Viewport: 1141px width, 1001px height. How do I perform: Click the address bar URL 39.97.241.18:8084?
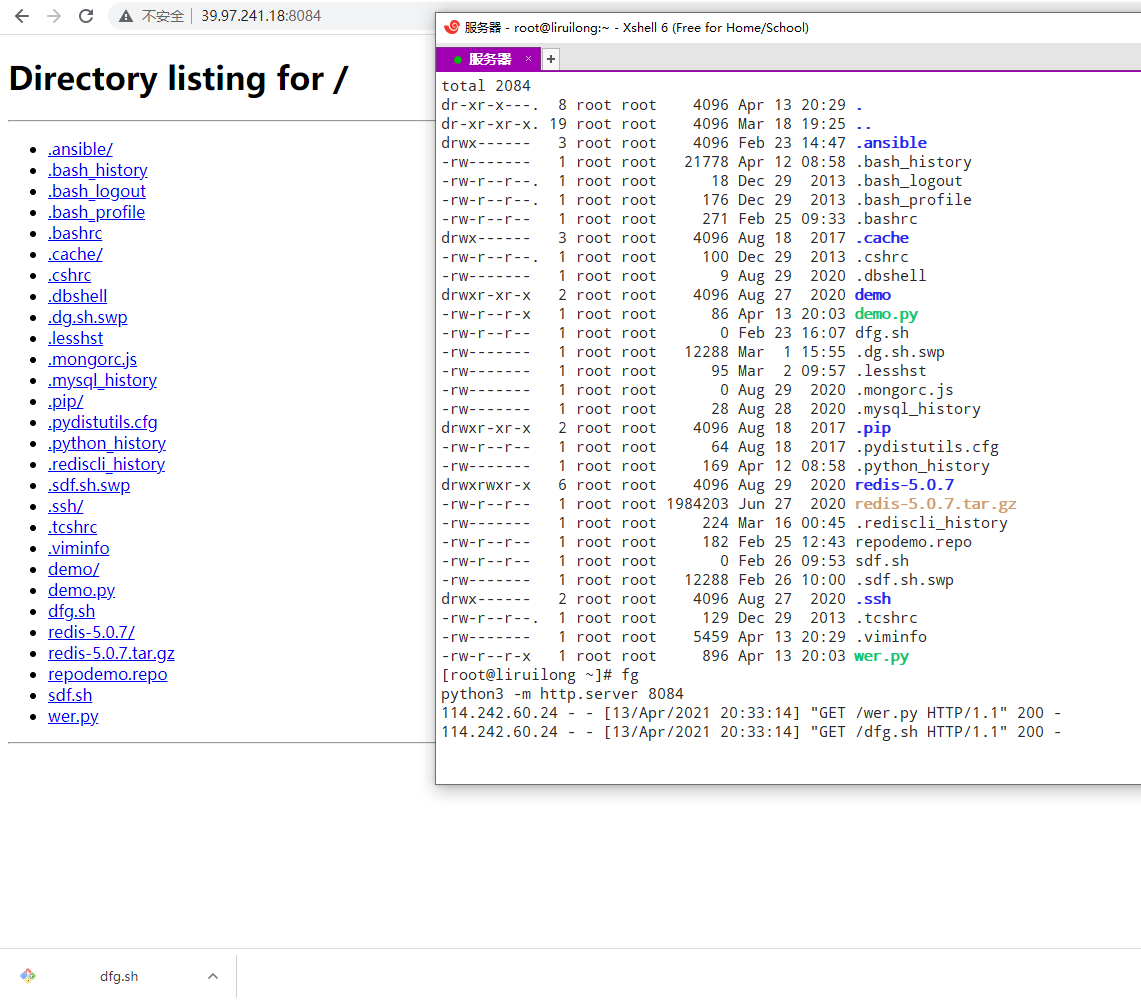261,16
